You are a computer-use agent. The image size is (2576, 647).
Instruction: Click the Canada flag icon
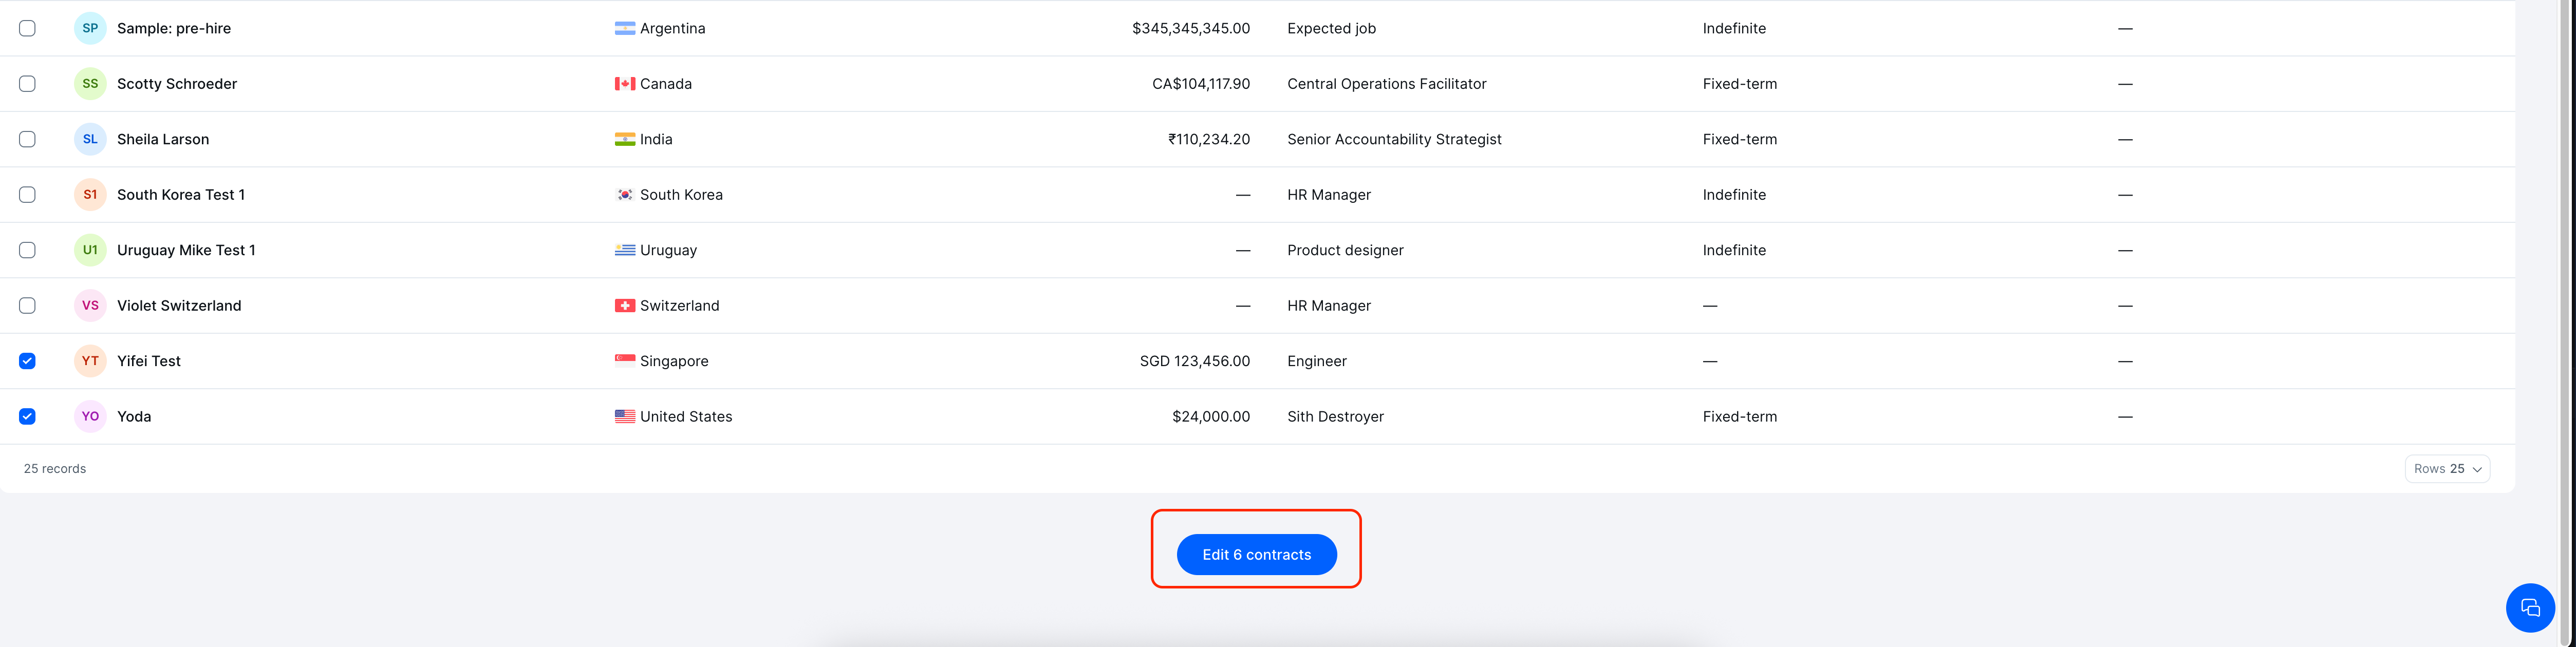pyautogui.click(x=624, y=84)
